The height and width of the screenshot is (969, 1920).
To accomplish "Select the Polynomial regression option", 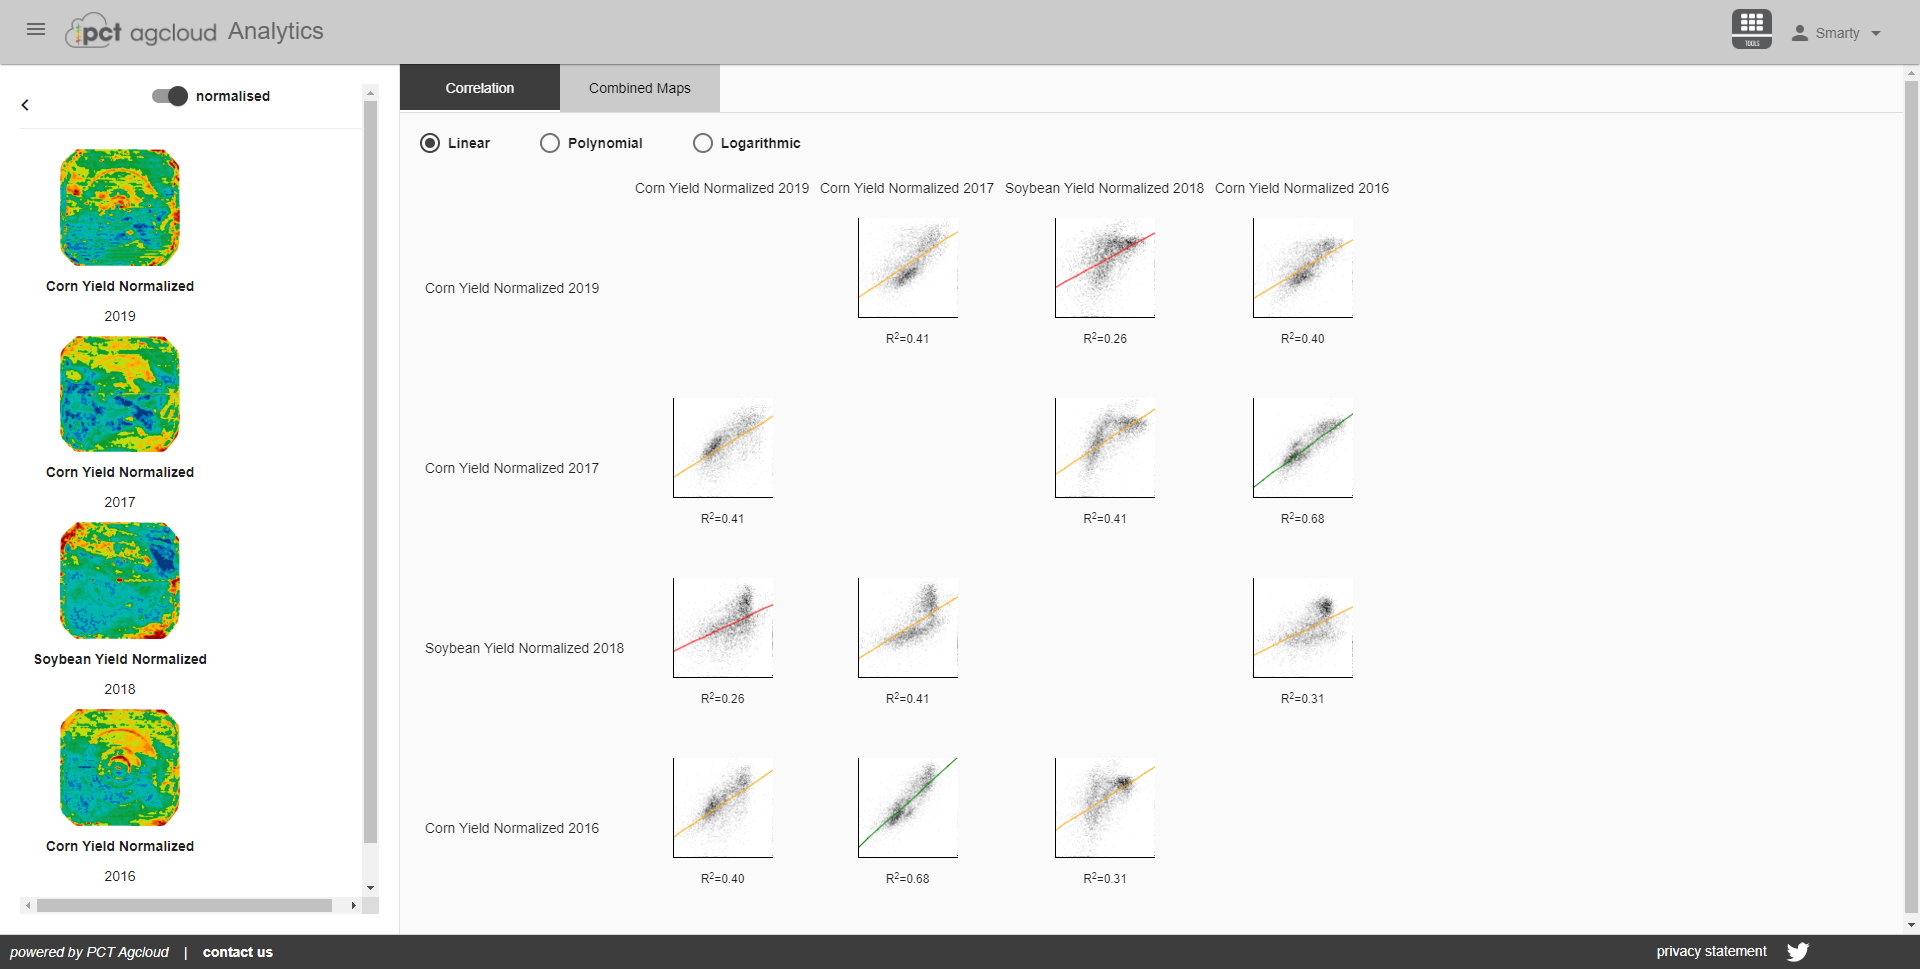I will click(x=550, y=143).
